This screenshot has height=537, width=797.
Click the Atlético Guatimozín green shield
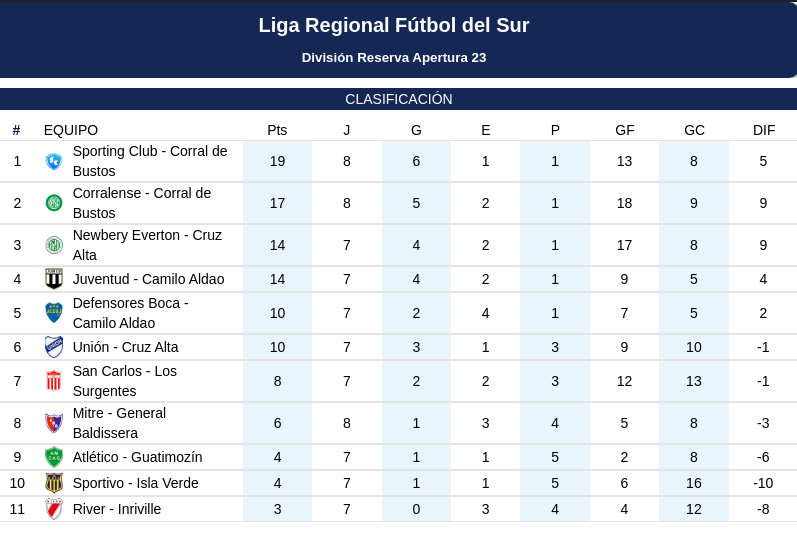(x=54, y=457)
